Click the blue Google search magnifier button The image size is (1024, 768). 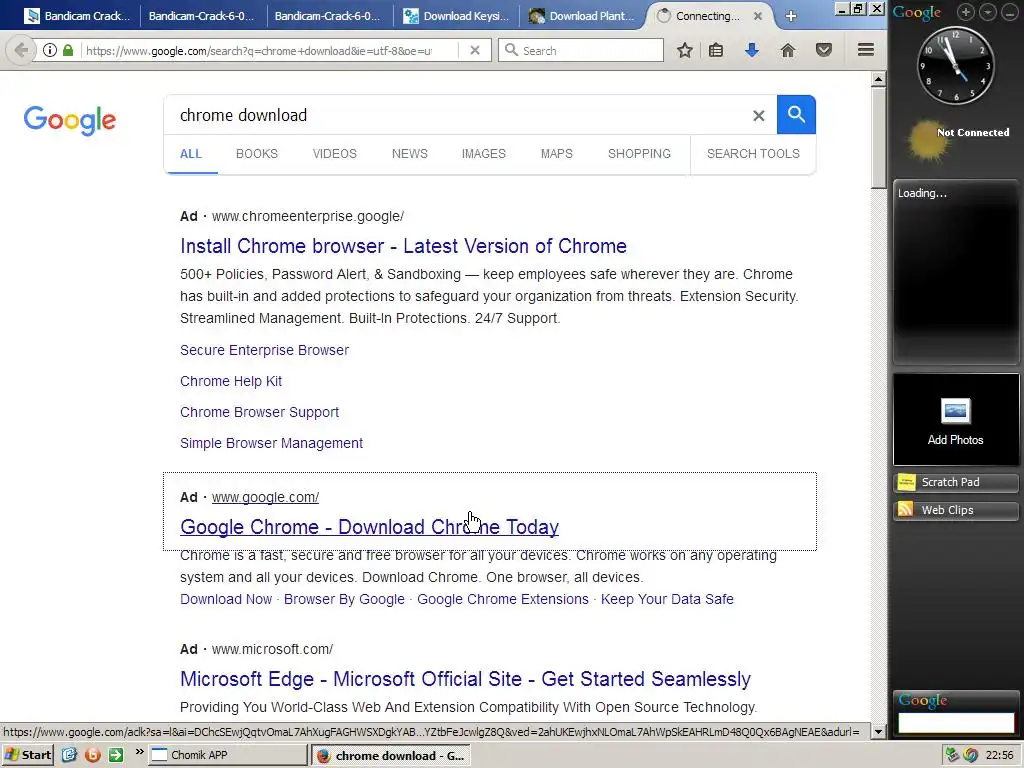pyautogui.click(x=796, y=114)
